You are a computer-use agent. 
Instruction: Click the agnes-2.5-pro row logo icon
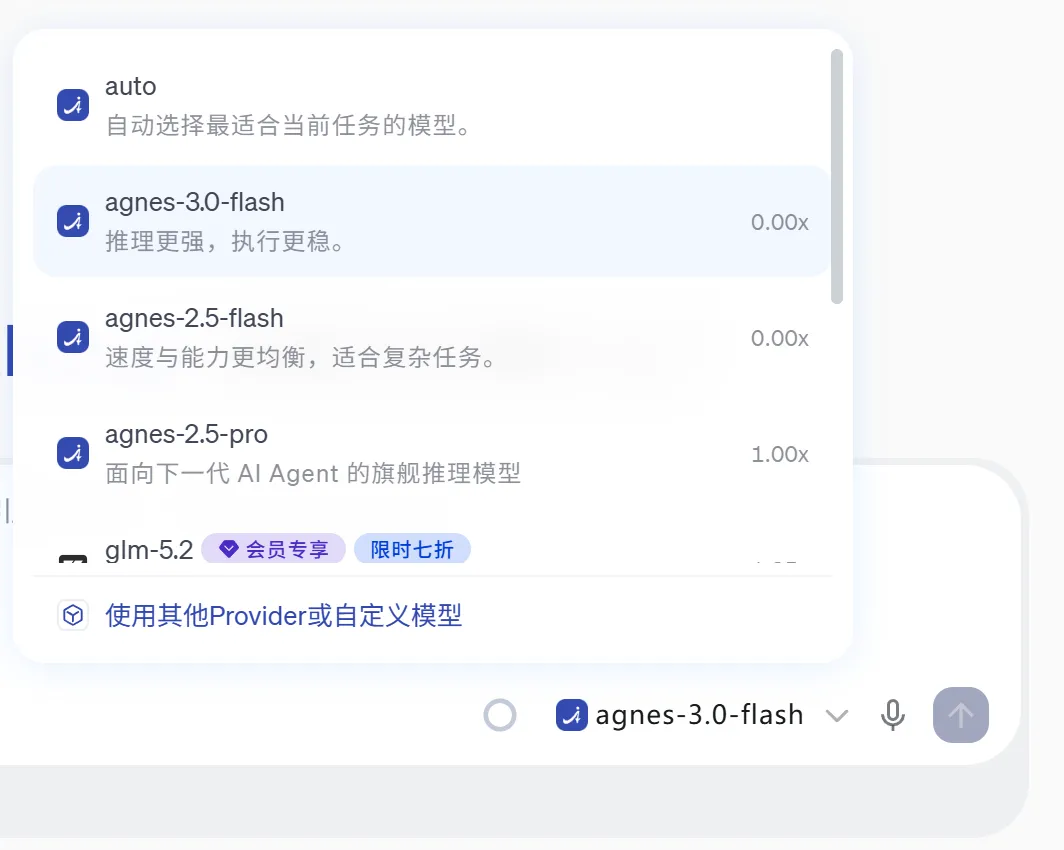point(73,453)
